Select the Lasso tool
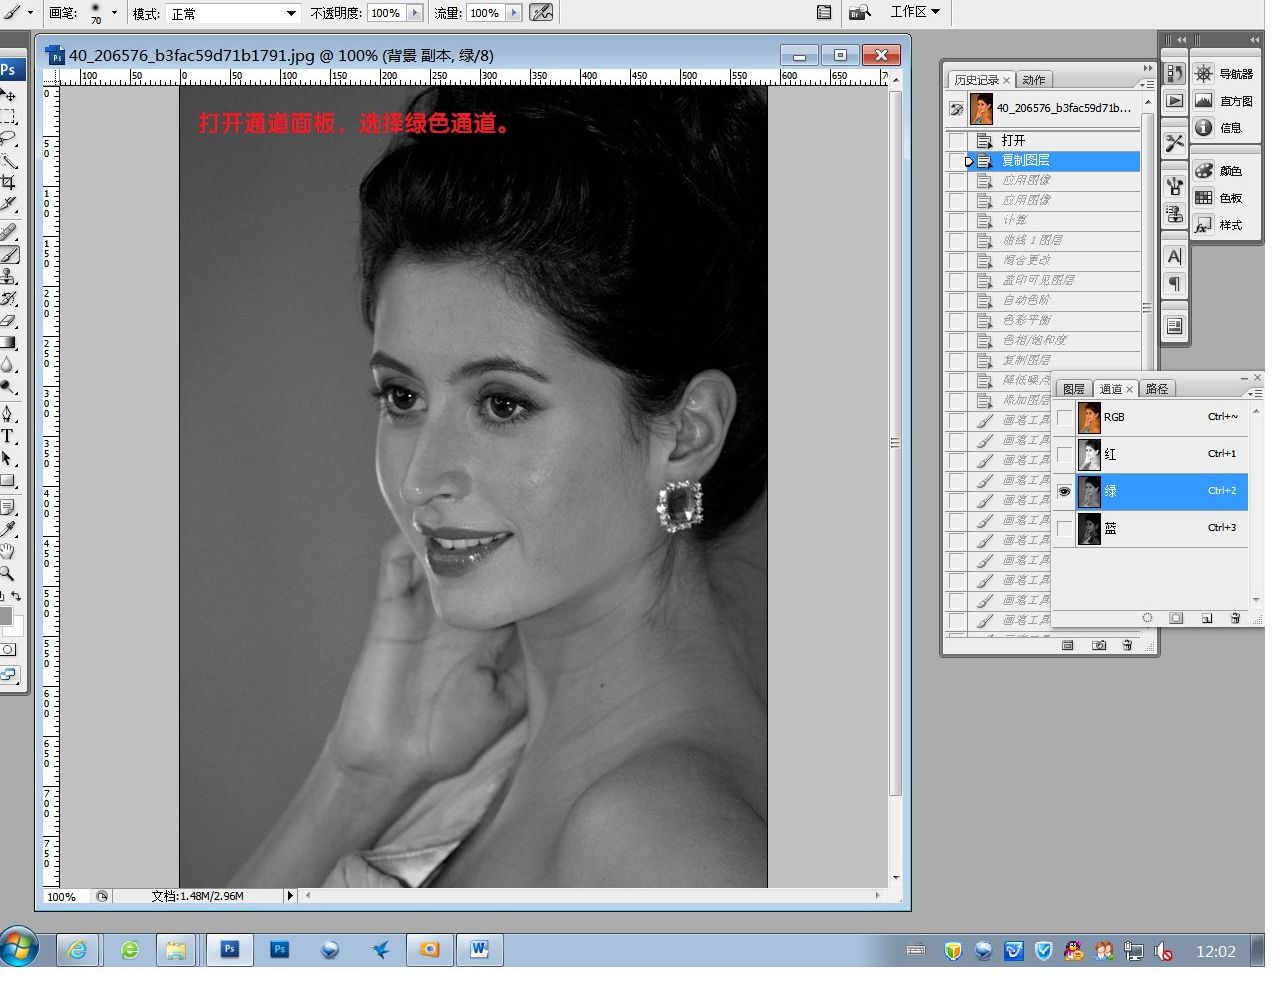Image resolution: width=1280 pixels, height=988 pixels. pyautogui.click(x=9, y=139)
